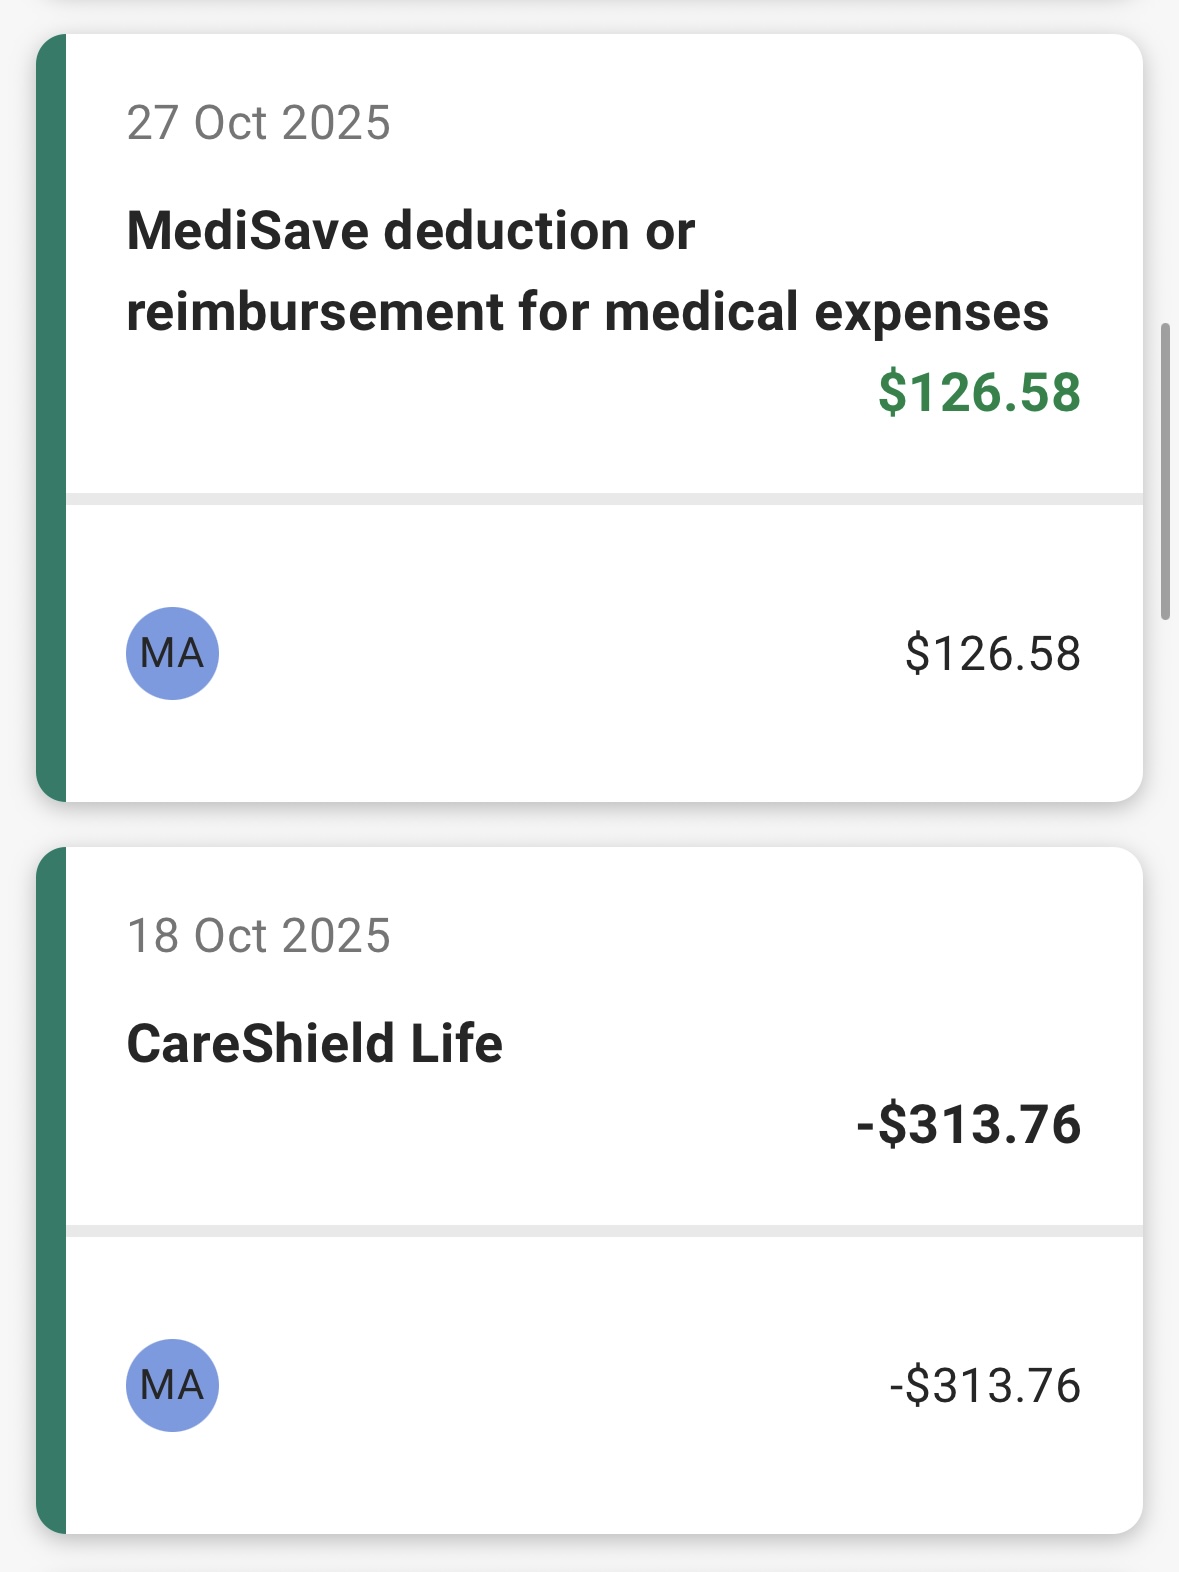Screen dimensions: 1179x1572
Task: Tap the -$313.76 MA account breakdown amount
Action: (x=985, y=1386)
